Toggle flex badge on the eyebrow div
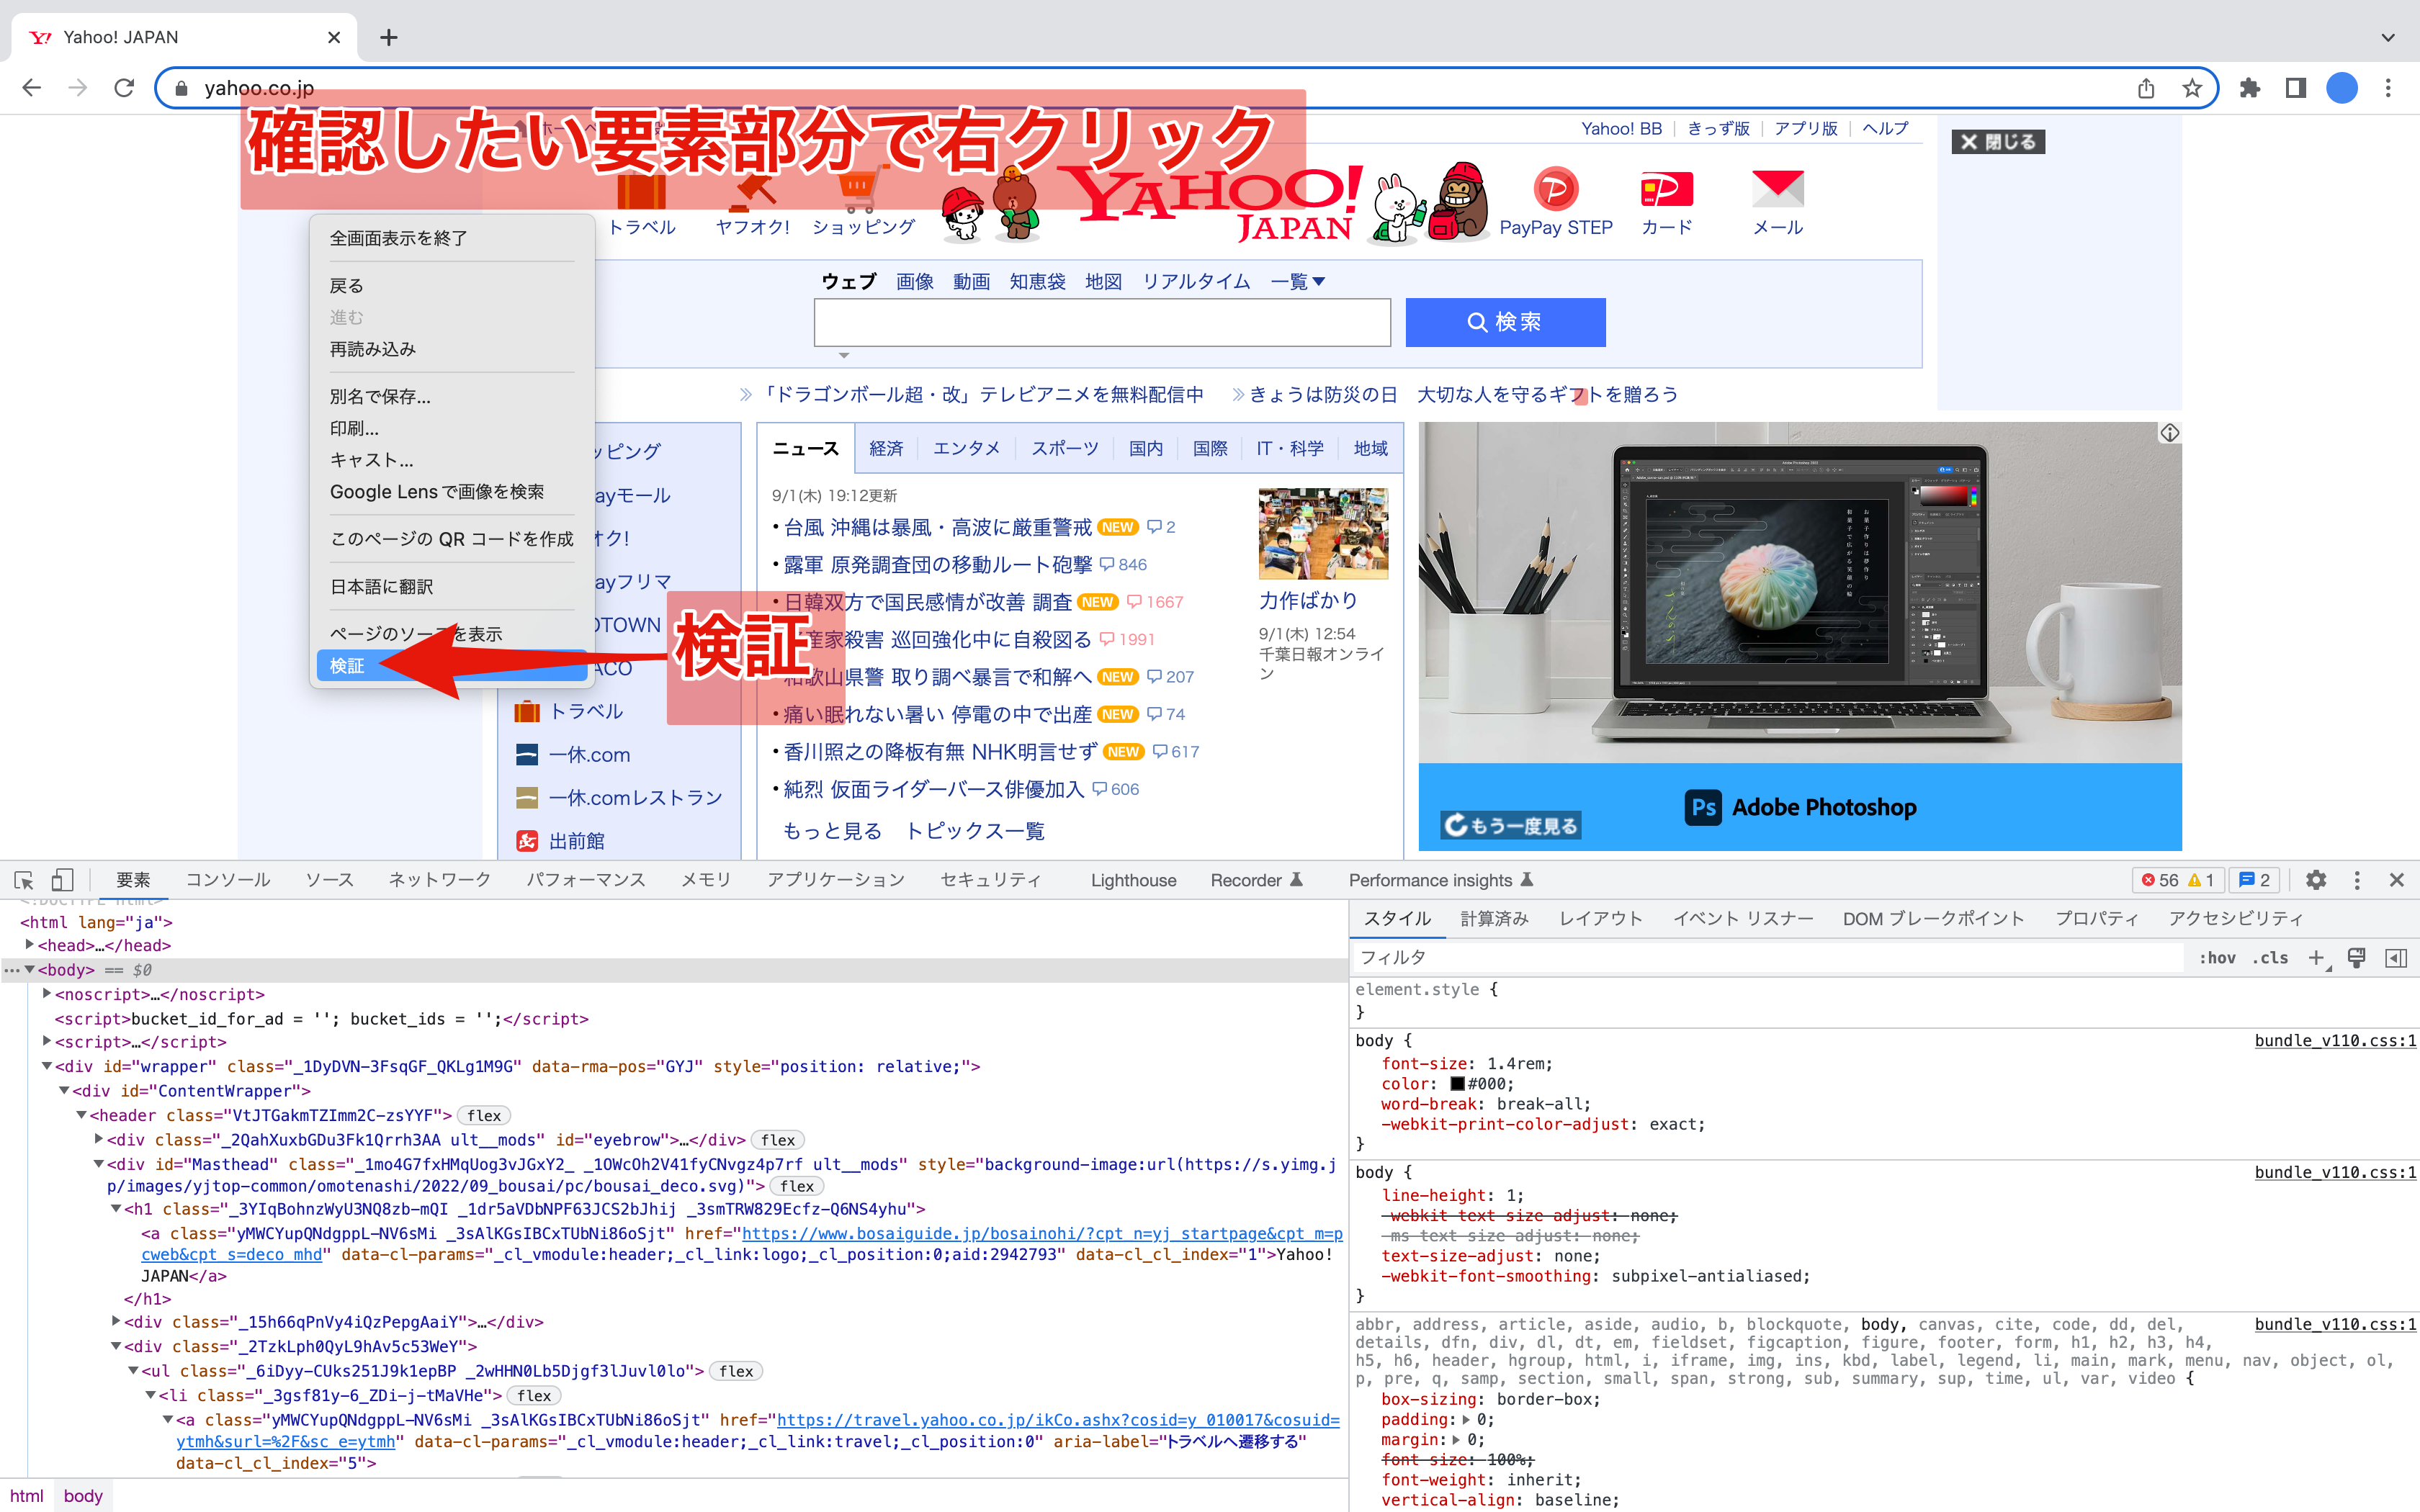 click(778, 1139)
